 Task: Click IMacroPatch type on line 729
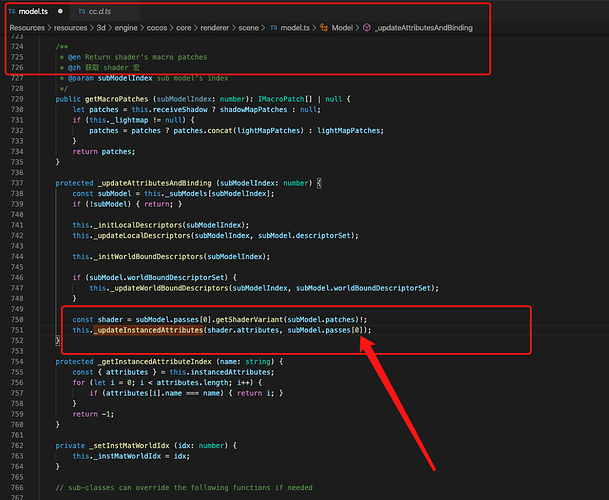[281, 99]
